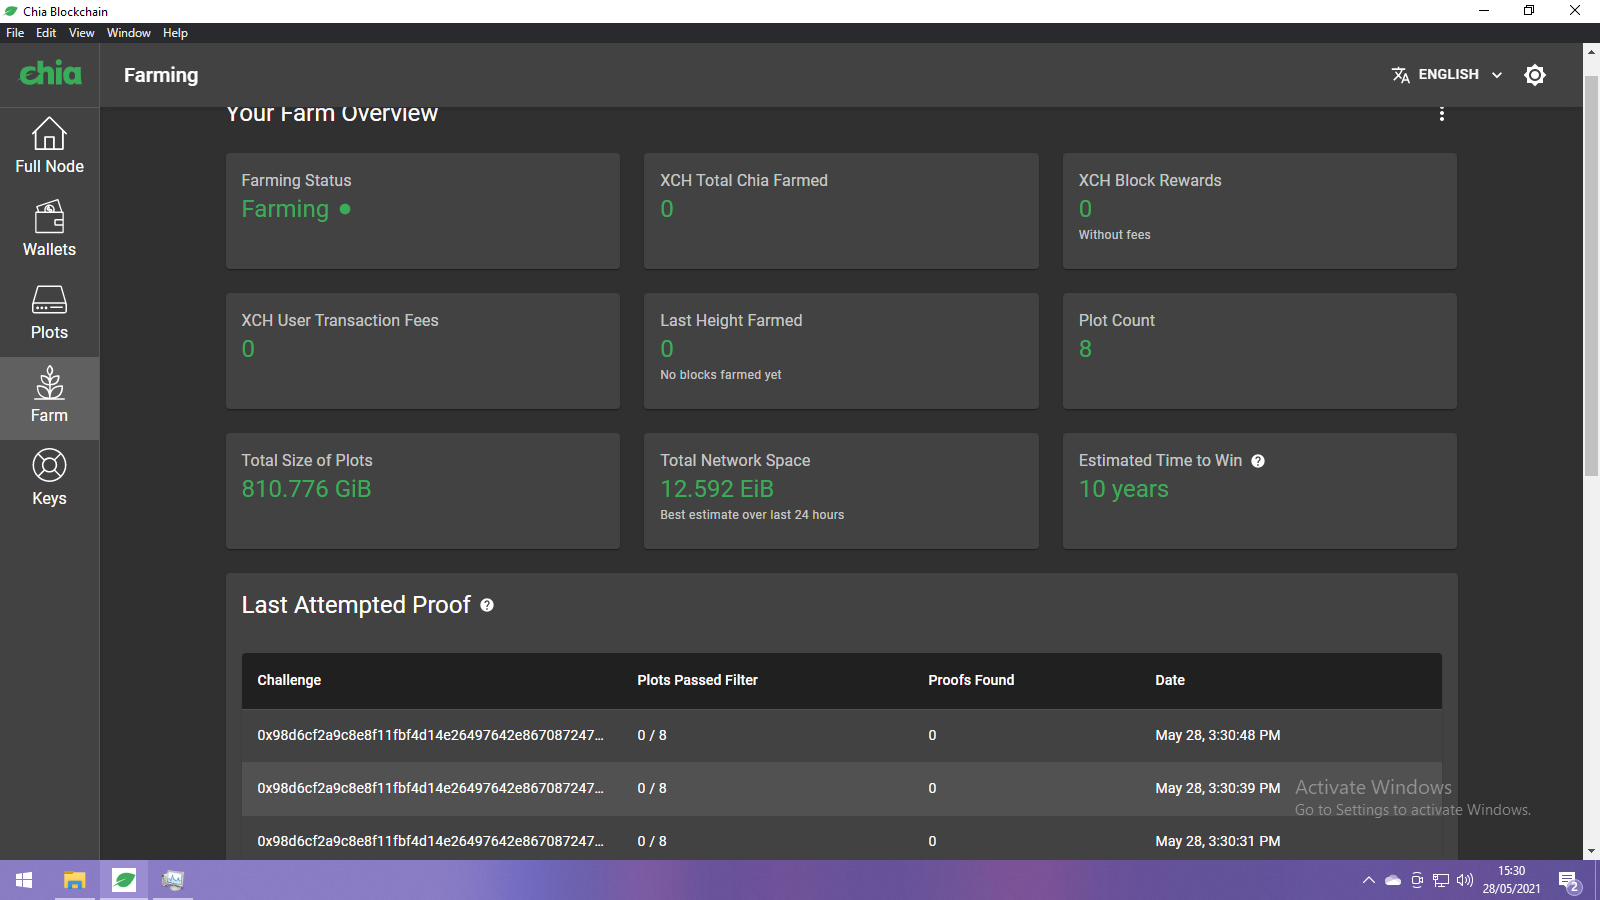Viewport: 1600px width, 900px height.
Task: Click the 12.592 EiB network space value
Action: point(717,489)
